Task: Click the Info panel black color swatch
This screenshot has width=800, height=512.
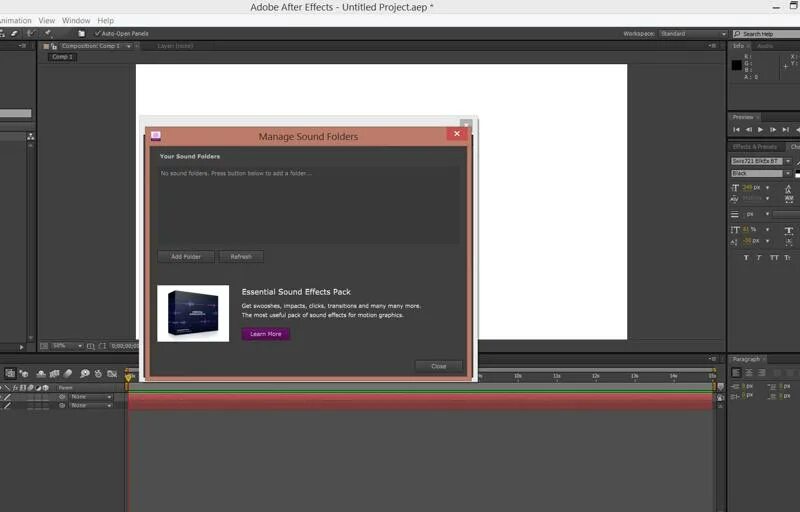Action: tap(737, 65)
